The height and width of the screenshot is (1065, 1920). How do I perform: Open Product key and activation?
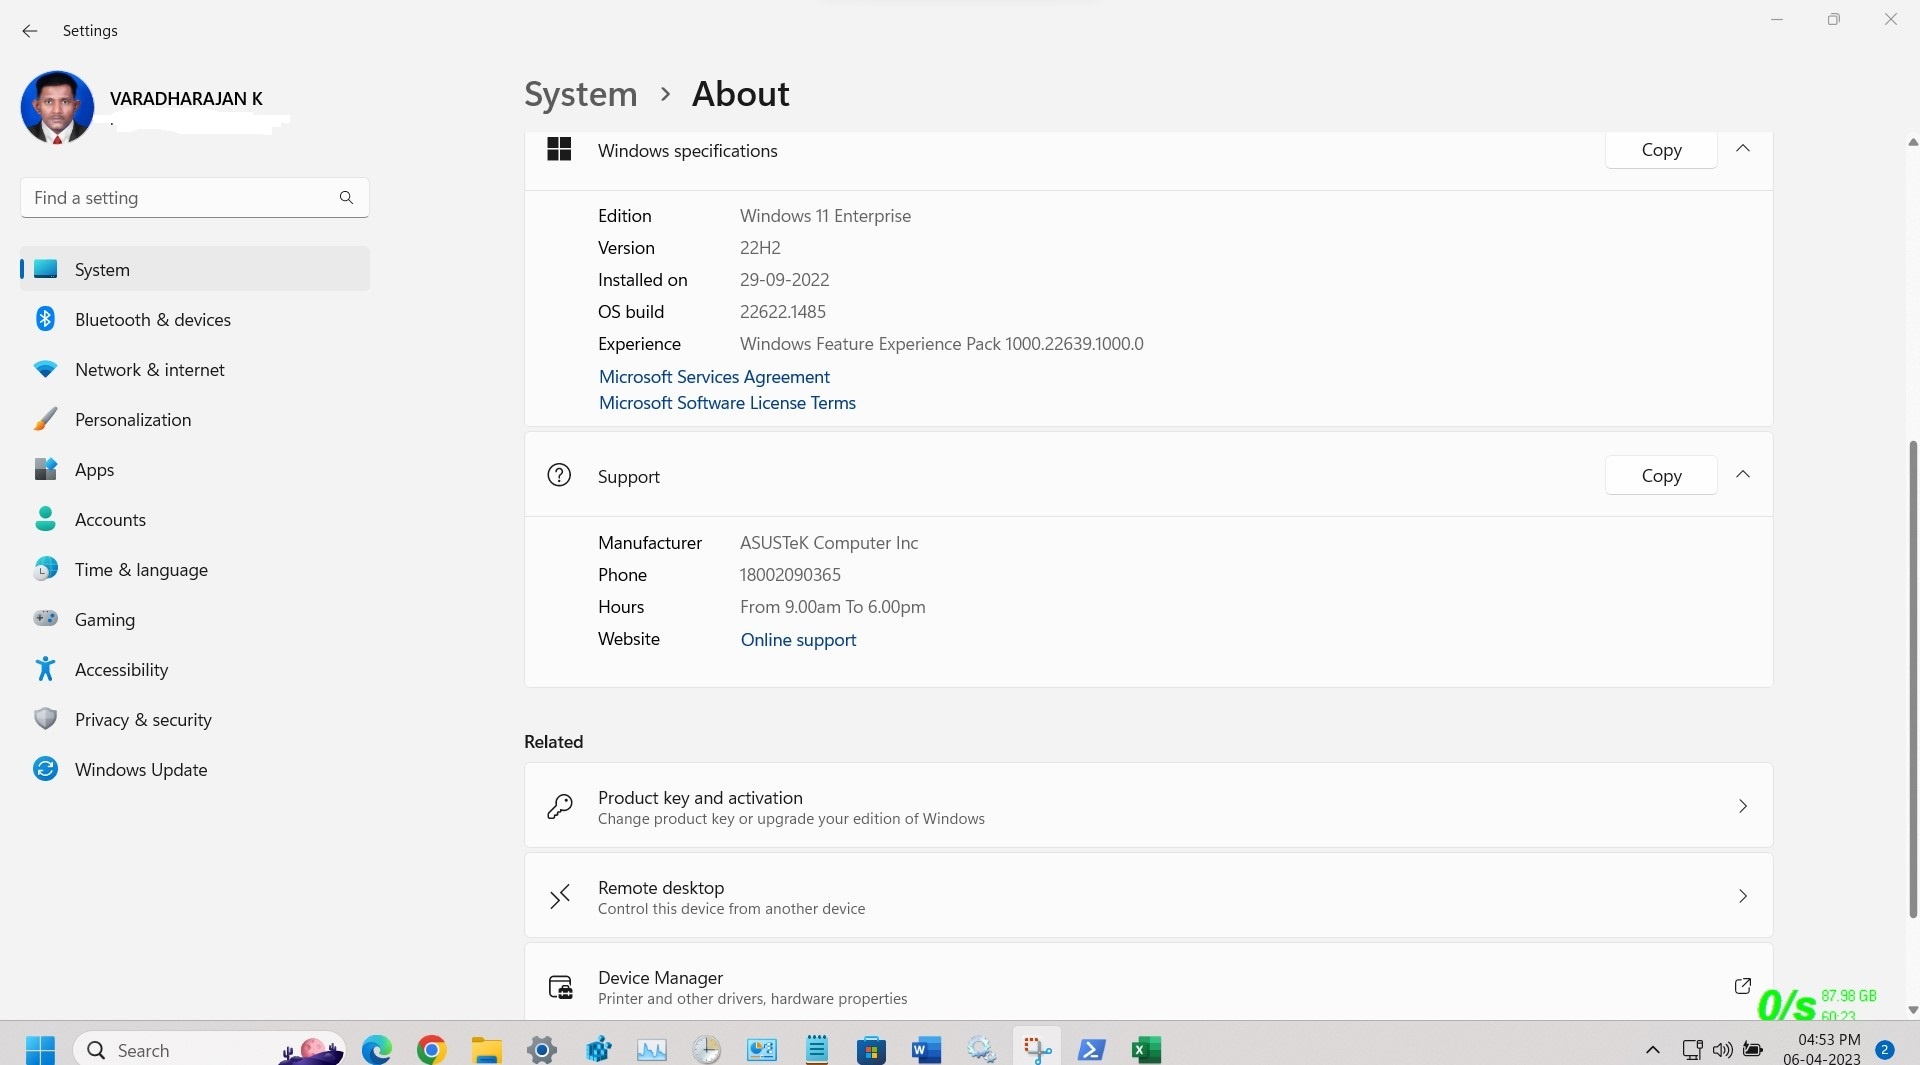tap(1148, 806)
